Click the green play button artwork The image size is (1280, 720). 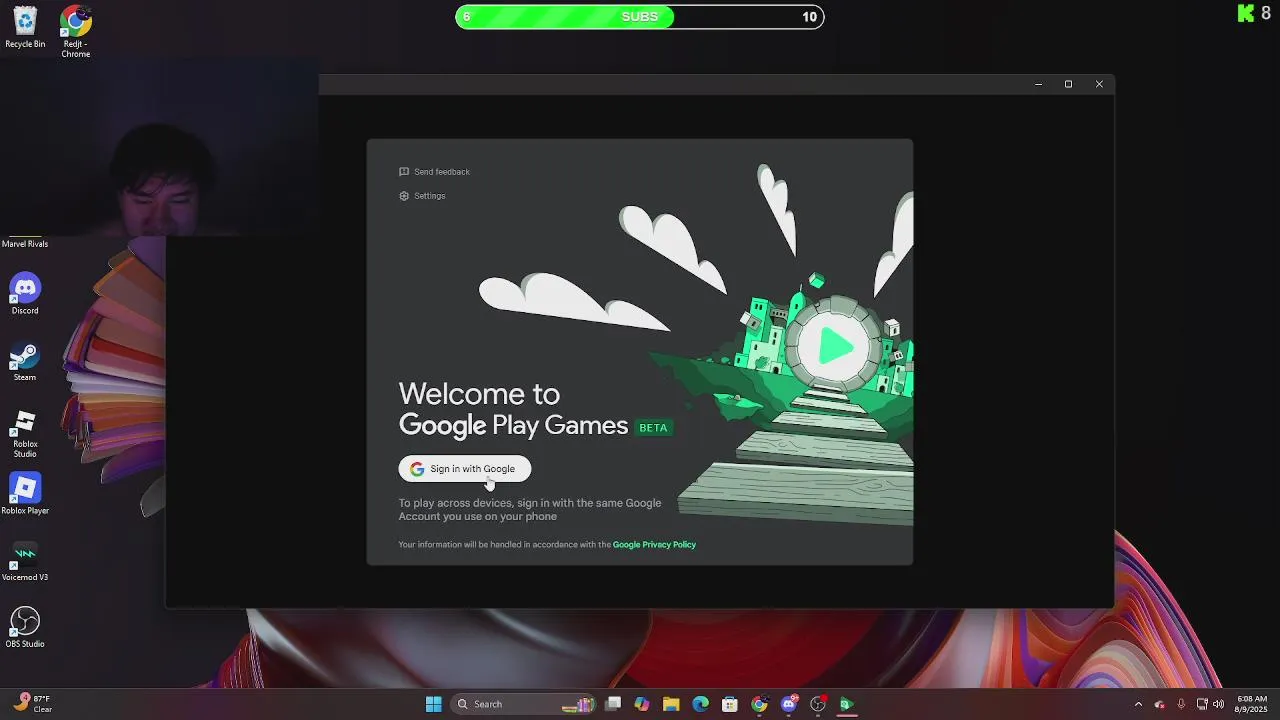point(836,346)
